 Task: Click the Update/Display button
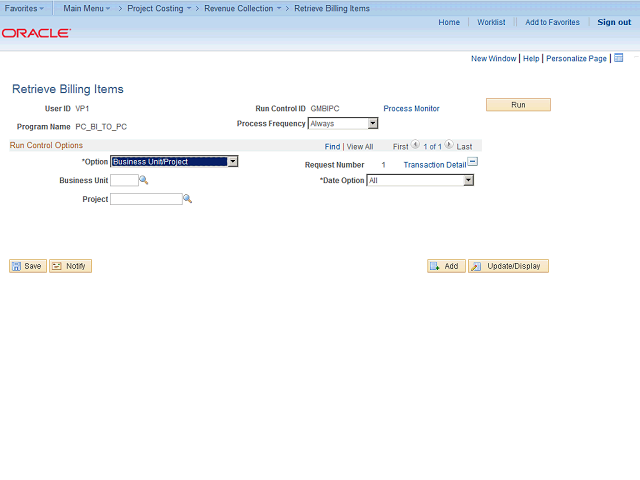tap(508, 266)
